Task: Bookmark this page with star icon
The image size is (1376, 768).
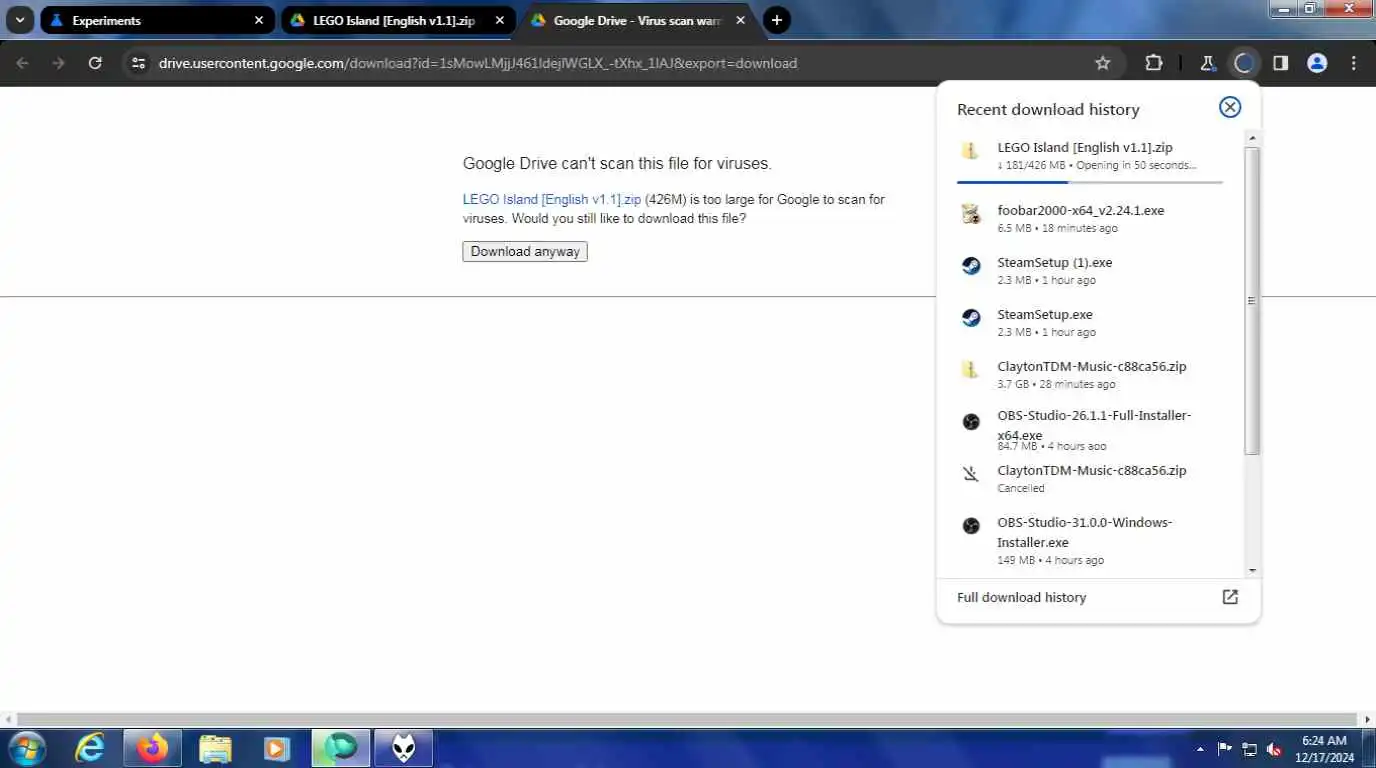Action: [x=1103, y=63]
